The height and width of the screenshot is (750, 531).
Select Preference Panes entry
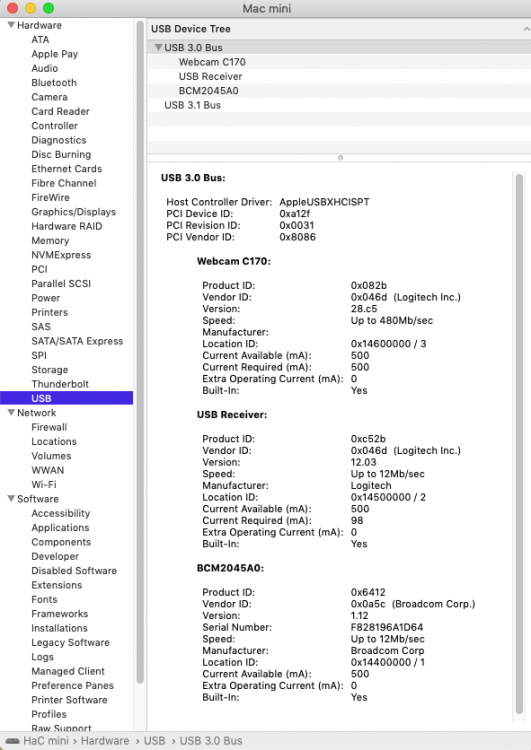coord(72,685)
